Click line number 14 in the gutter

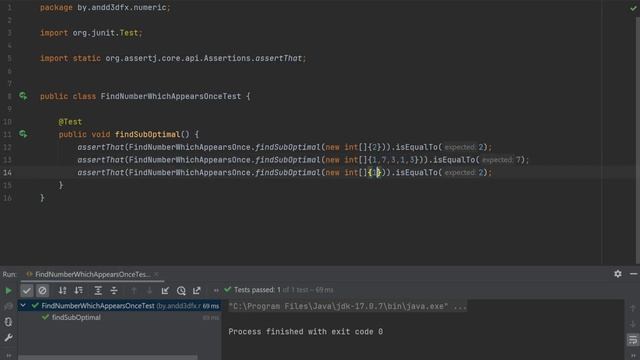8,173
